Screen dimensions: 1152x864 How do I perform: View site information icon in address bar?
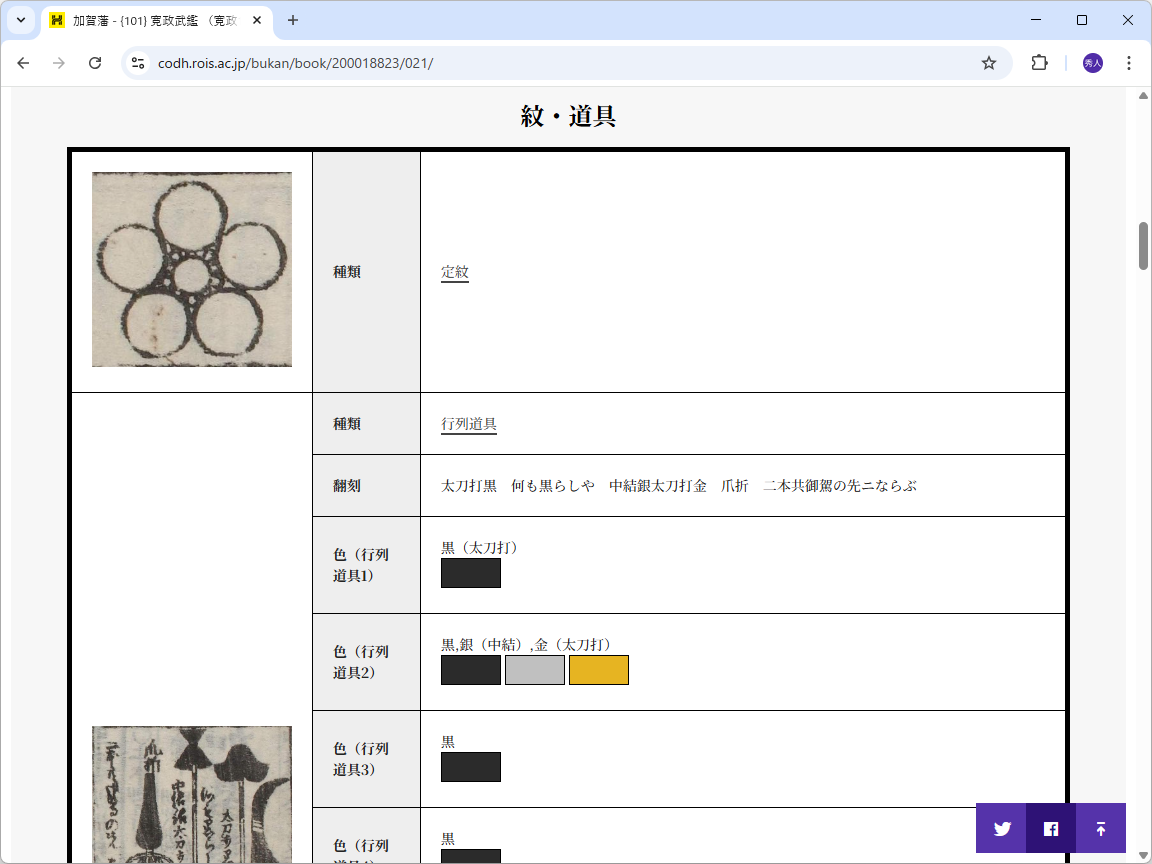pos(136,62)
